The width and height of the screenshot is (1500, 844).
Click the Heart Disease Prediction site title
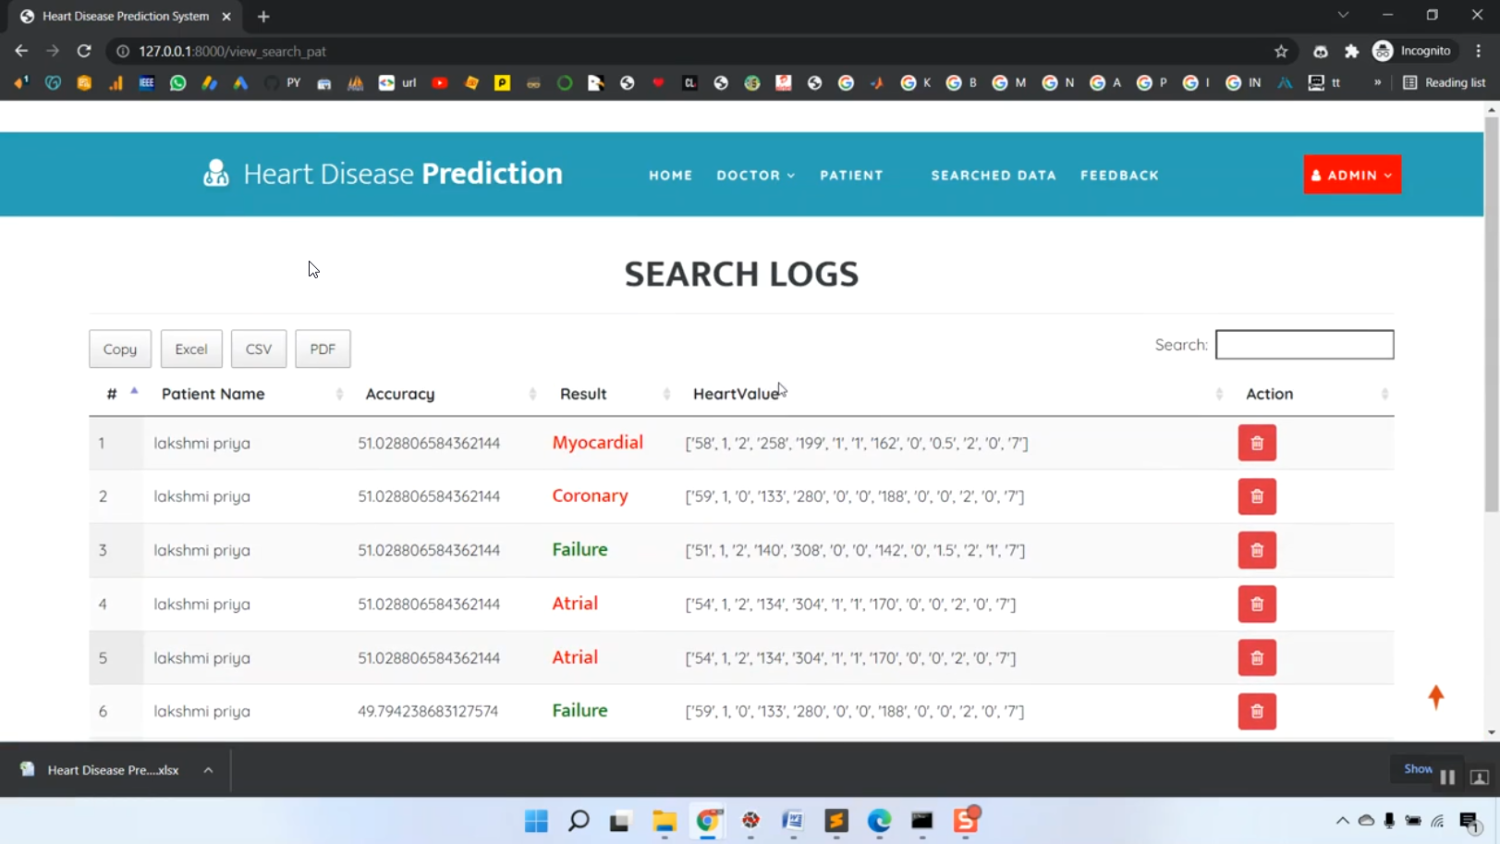403,173
